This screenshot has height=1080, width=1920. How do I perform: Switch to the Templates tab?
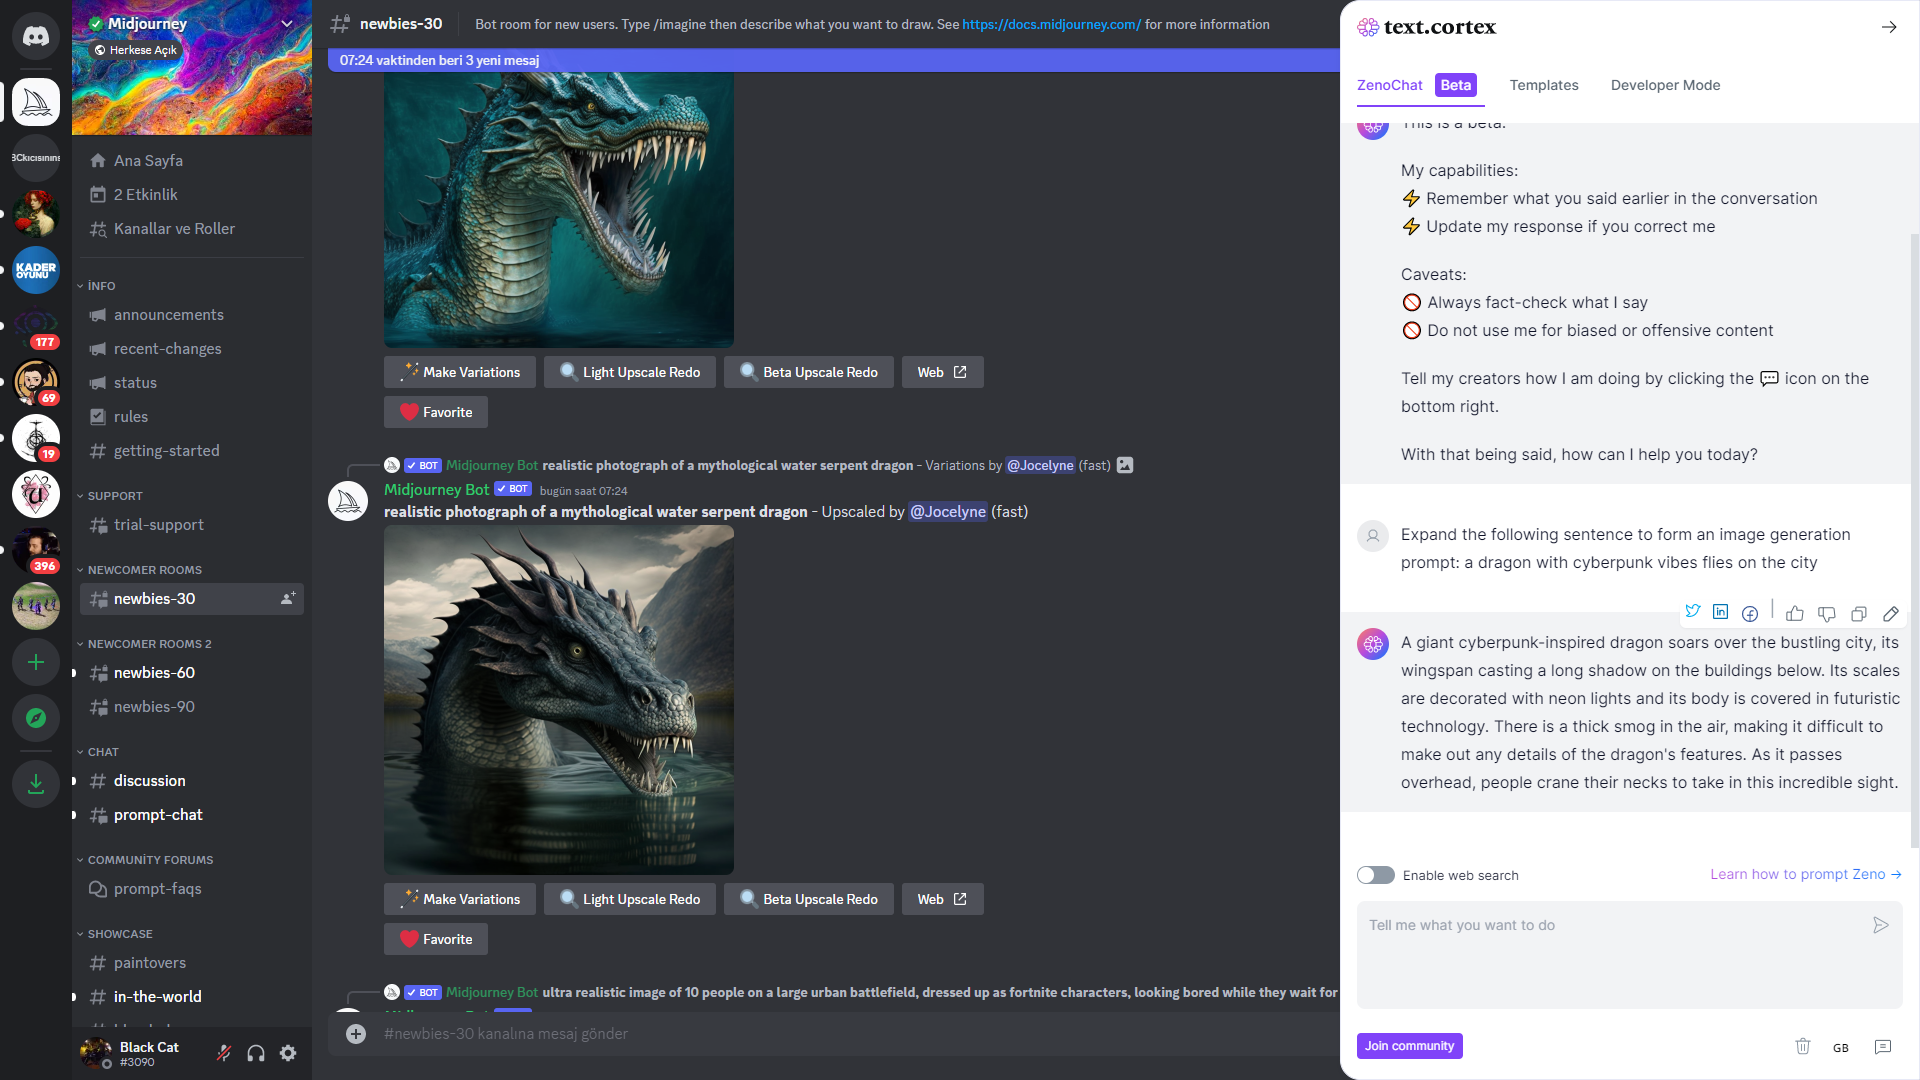[1544, 85]
